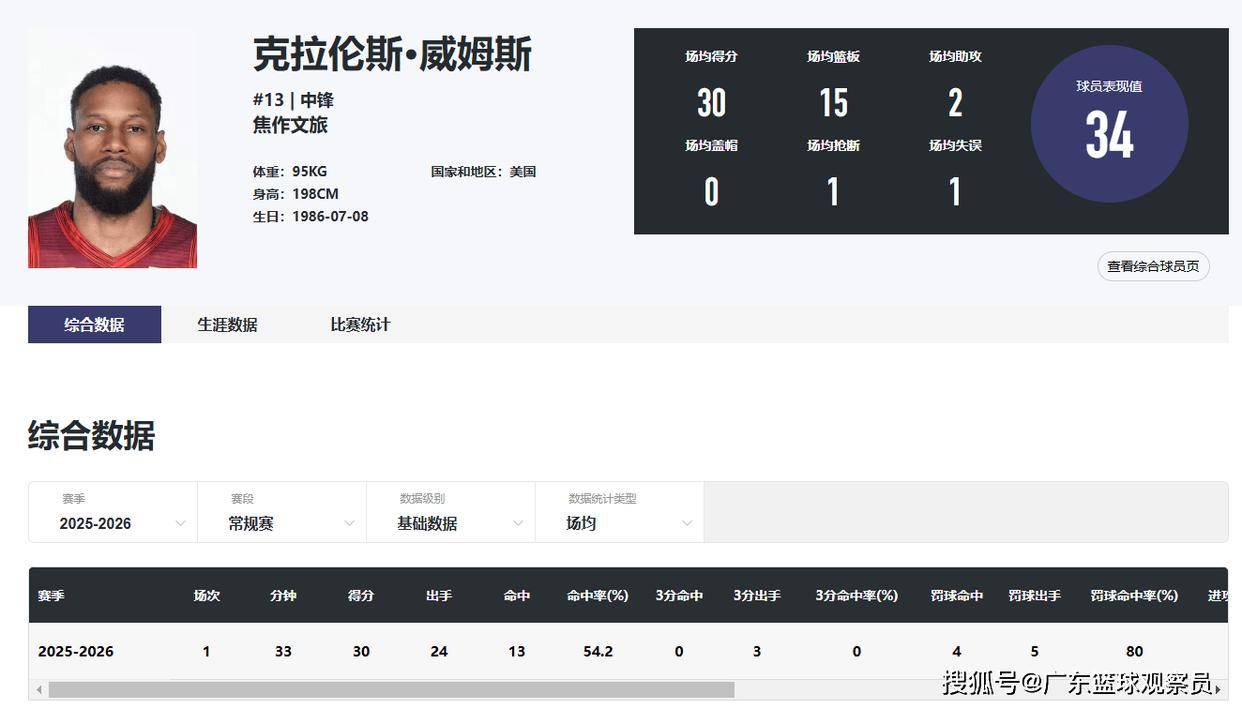Click the 查看综合球员页 button
The height and width of the screenshot is (709, 1242).
(1153, 266)
